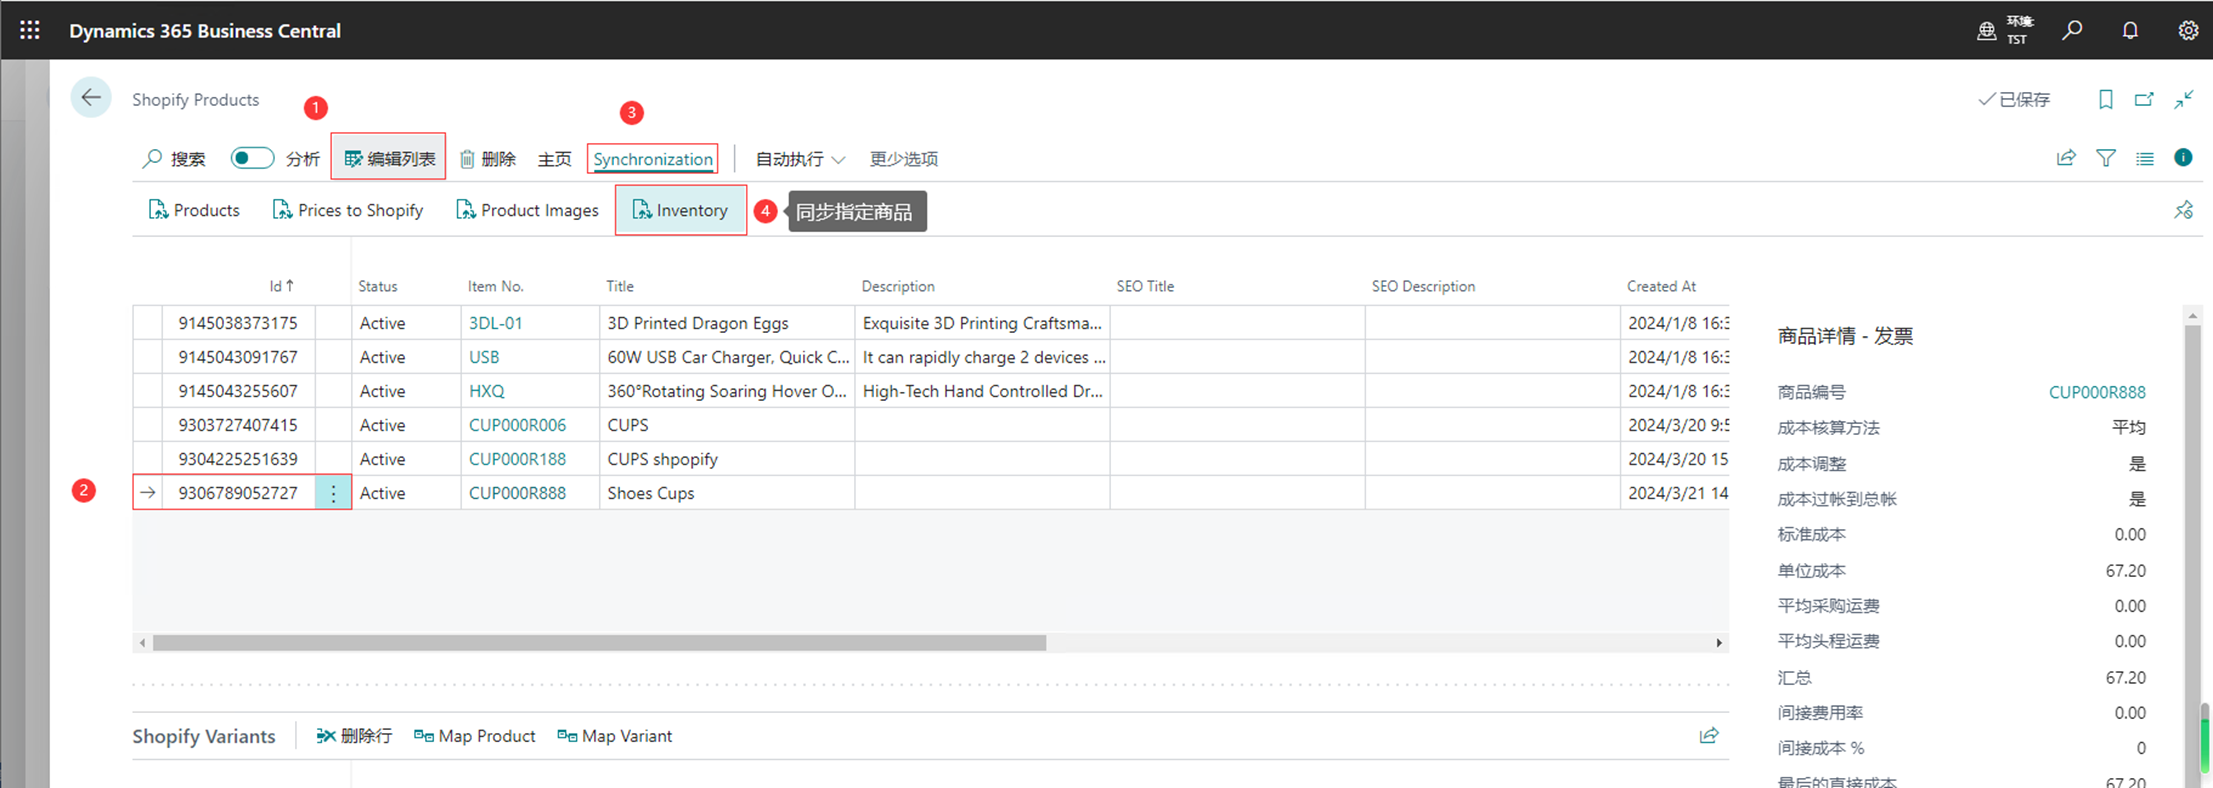Click the horizontal scrollbar of the table
The image size is (2213, 788).
coord(599,643)
